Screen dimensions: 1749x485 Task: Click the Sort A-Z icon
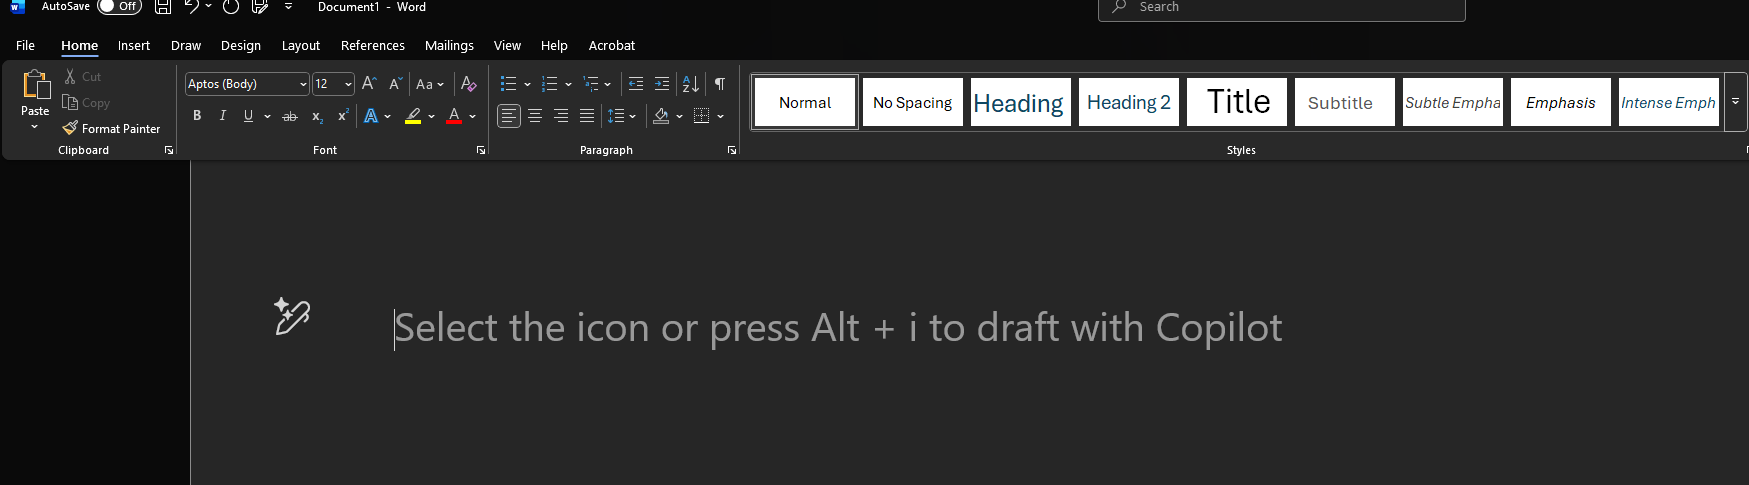click(x=691, y=84)
